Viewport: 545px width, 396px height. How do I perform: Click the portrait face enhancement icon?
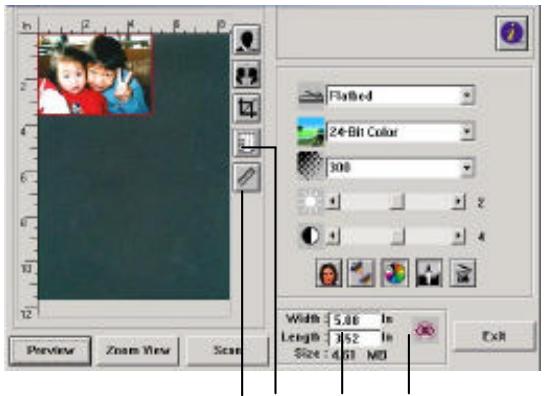[x=328, y=273]
